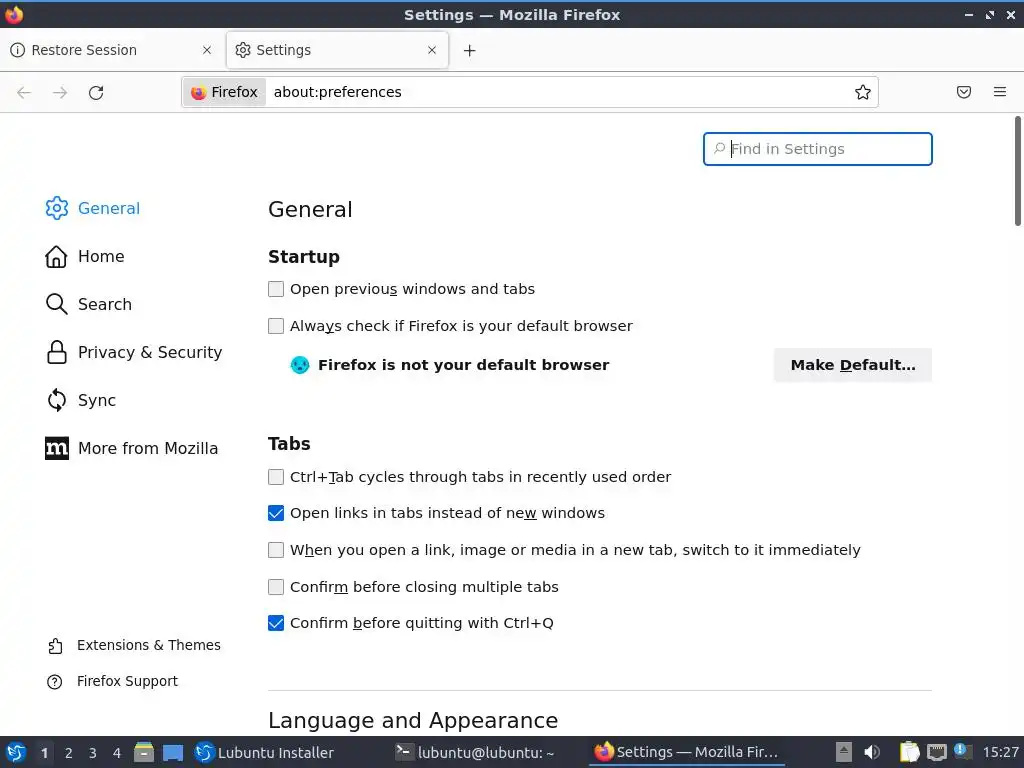Click the Mozilla 'm' logo icon
The image size is (1024, 768).
(x=57, y=449)
